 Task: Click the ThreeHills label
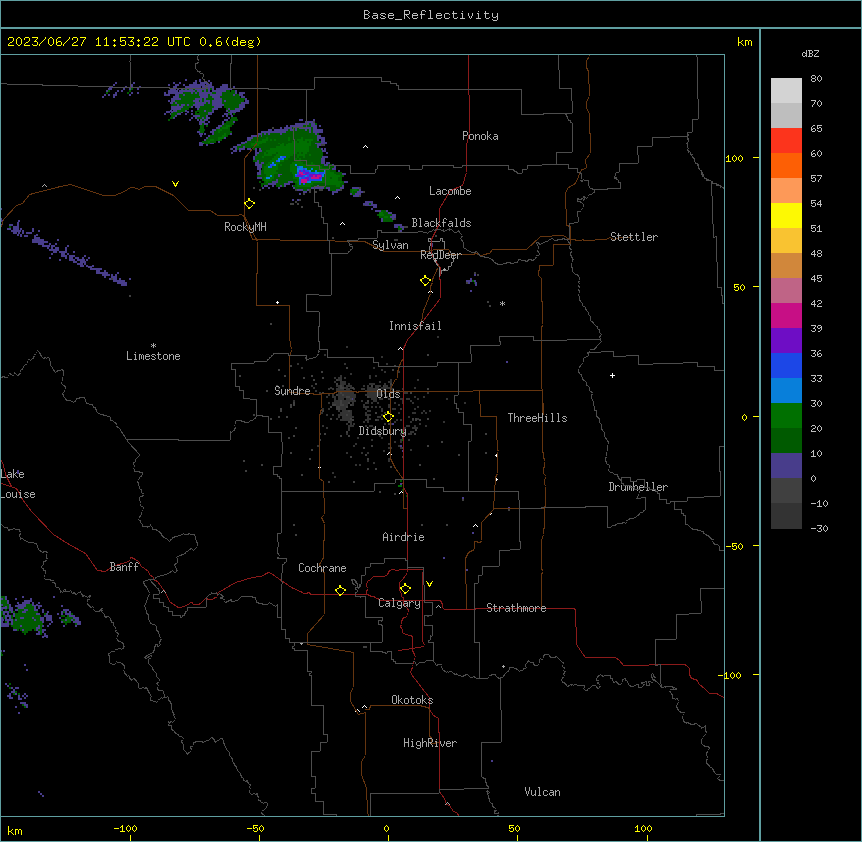pos(537,418)
